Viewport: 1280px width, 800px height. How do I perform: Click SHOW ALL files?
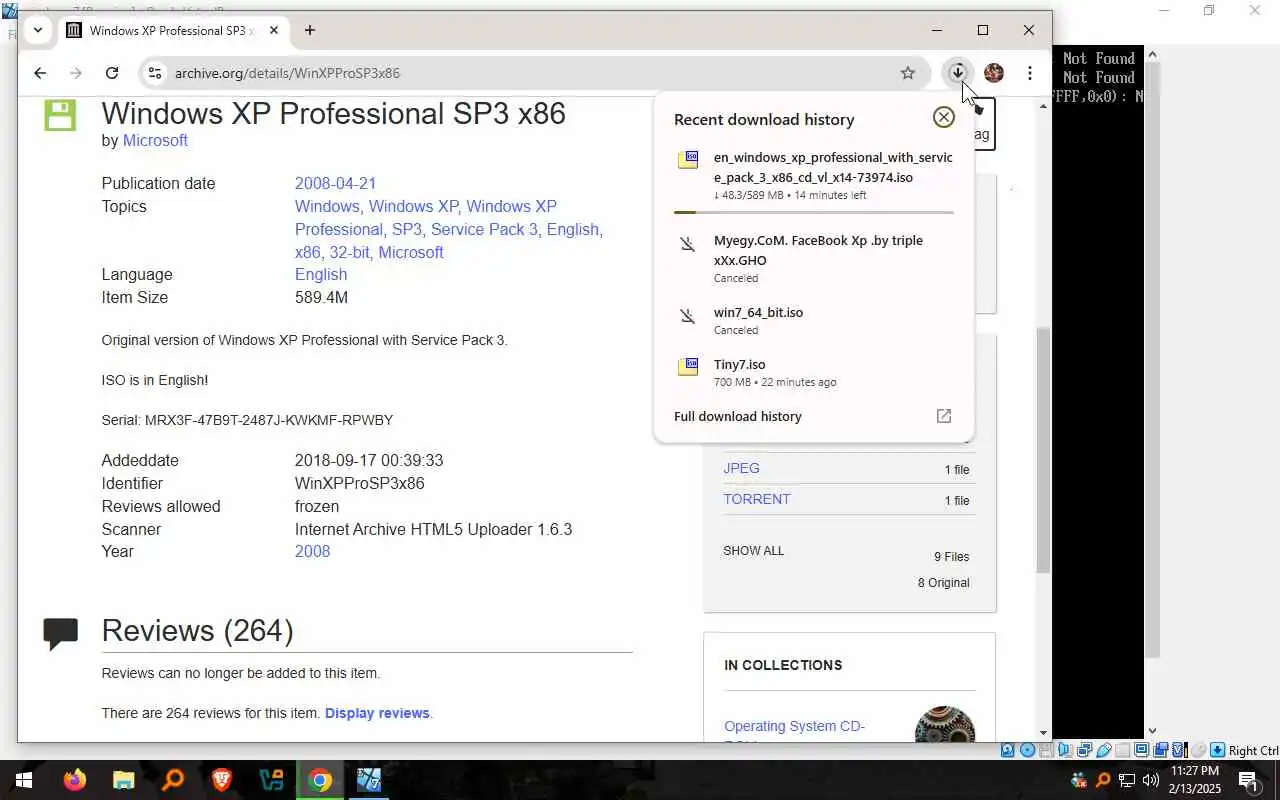[753, 551]
